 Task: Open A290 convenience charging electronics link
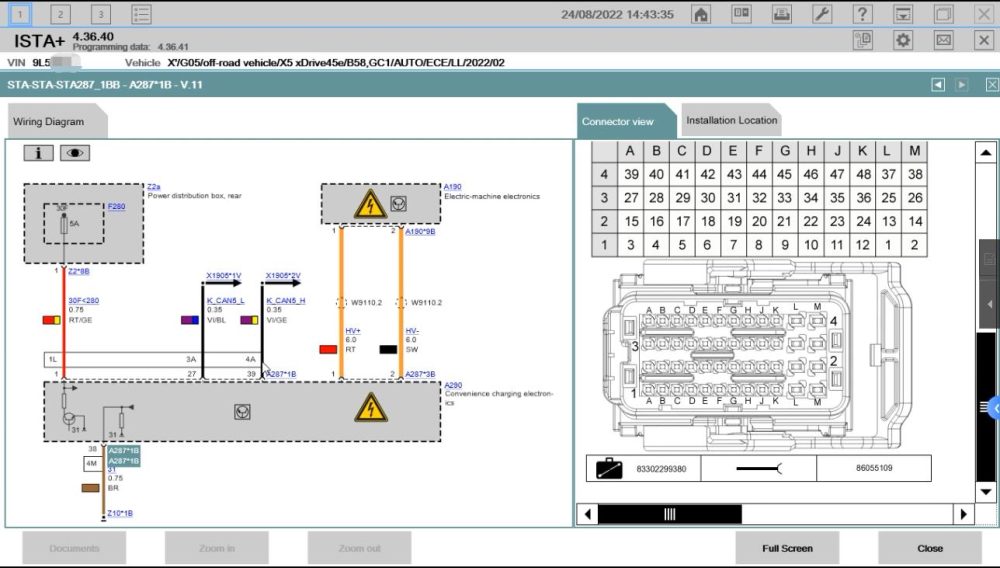453,385
